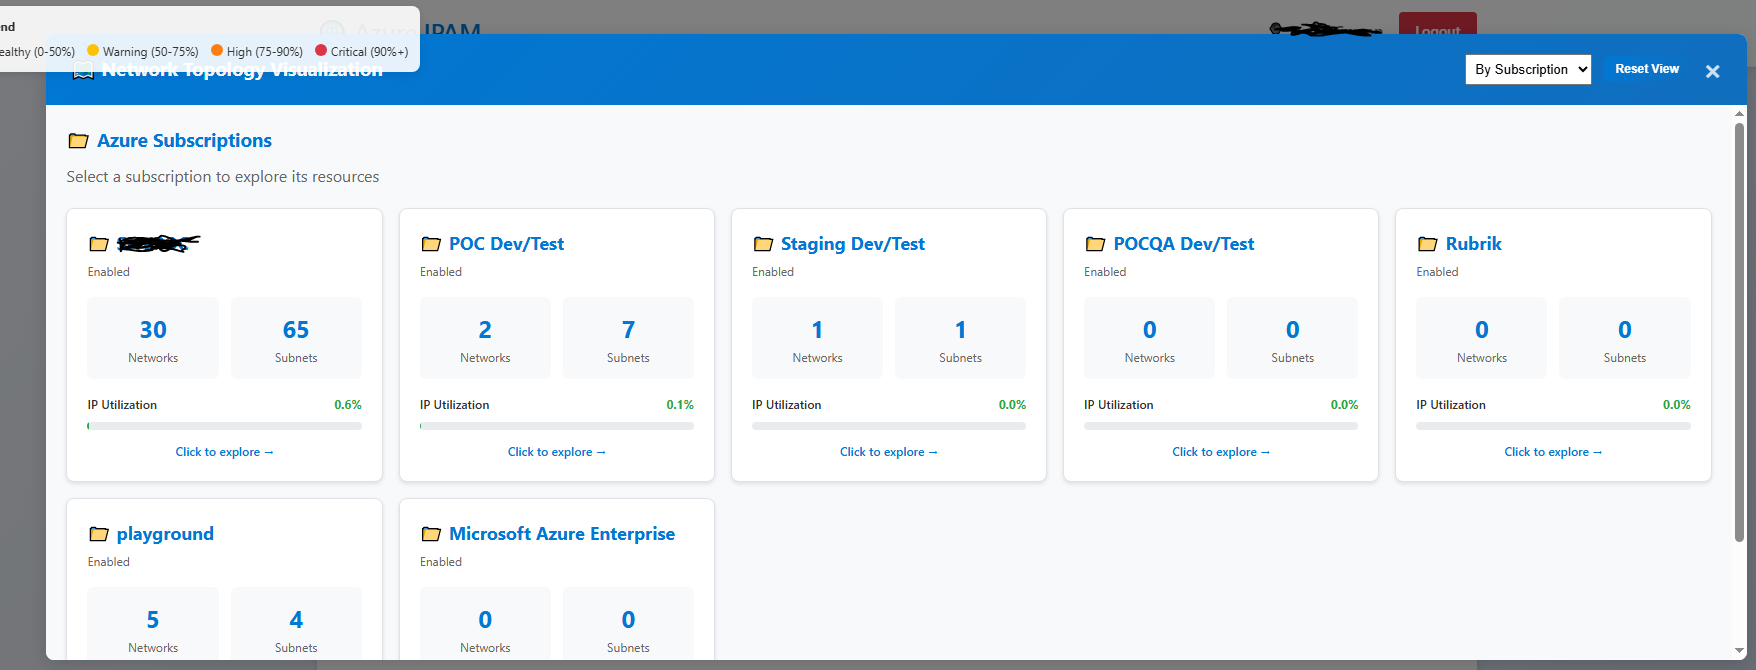Click to explore POCQA Dev/Test

[1220, 452]
